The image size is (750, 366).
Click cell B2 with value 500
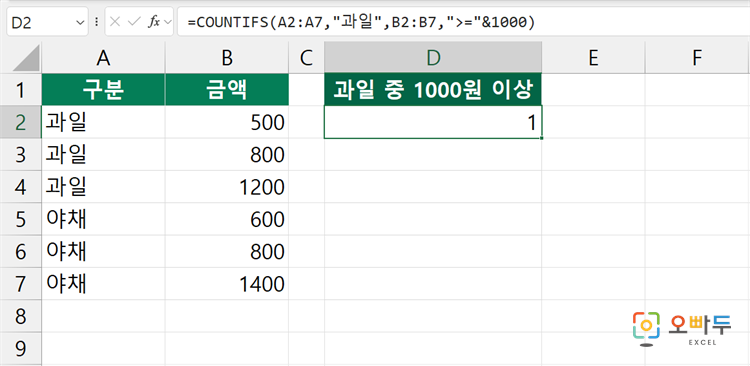(227, 122)
